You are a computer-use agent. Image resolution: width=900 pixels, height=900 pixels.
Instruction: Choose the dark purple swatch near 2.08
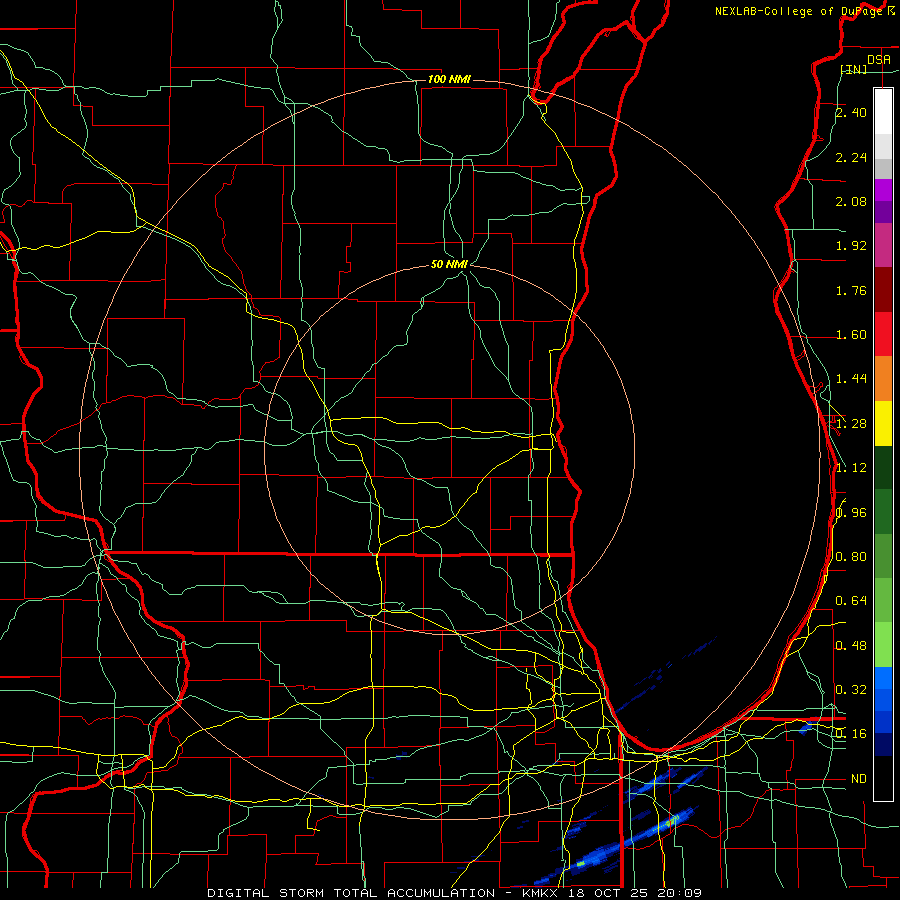pyautogui.click(x=883, y=212)
